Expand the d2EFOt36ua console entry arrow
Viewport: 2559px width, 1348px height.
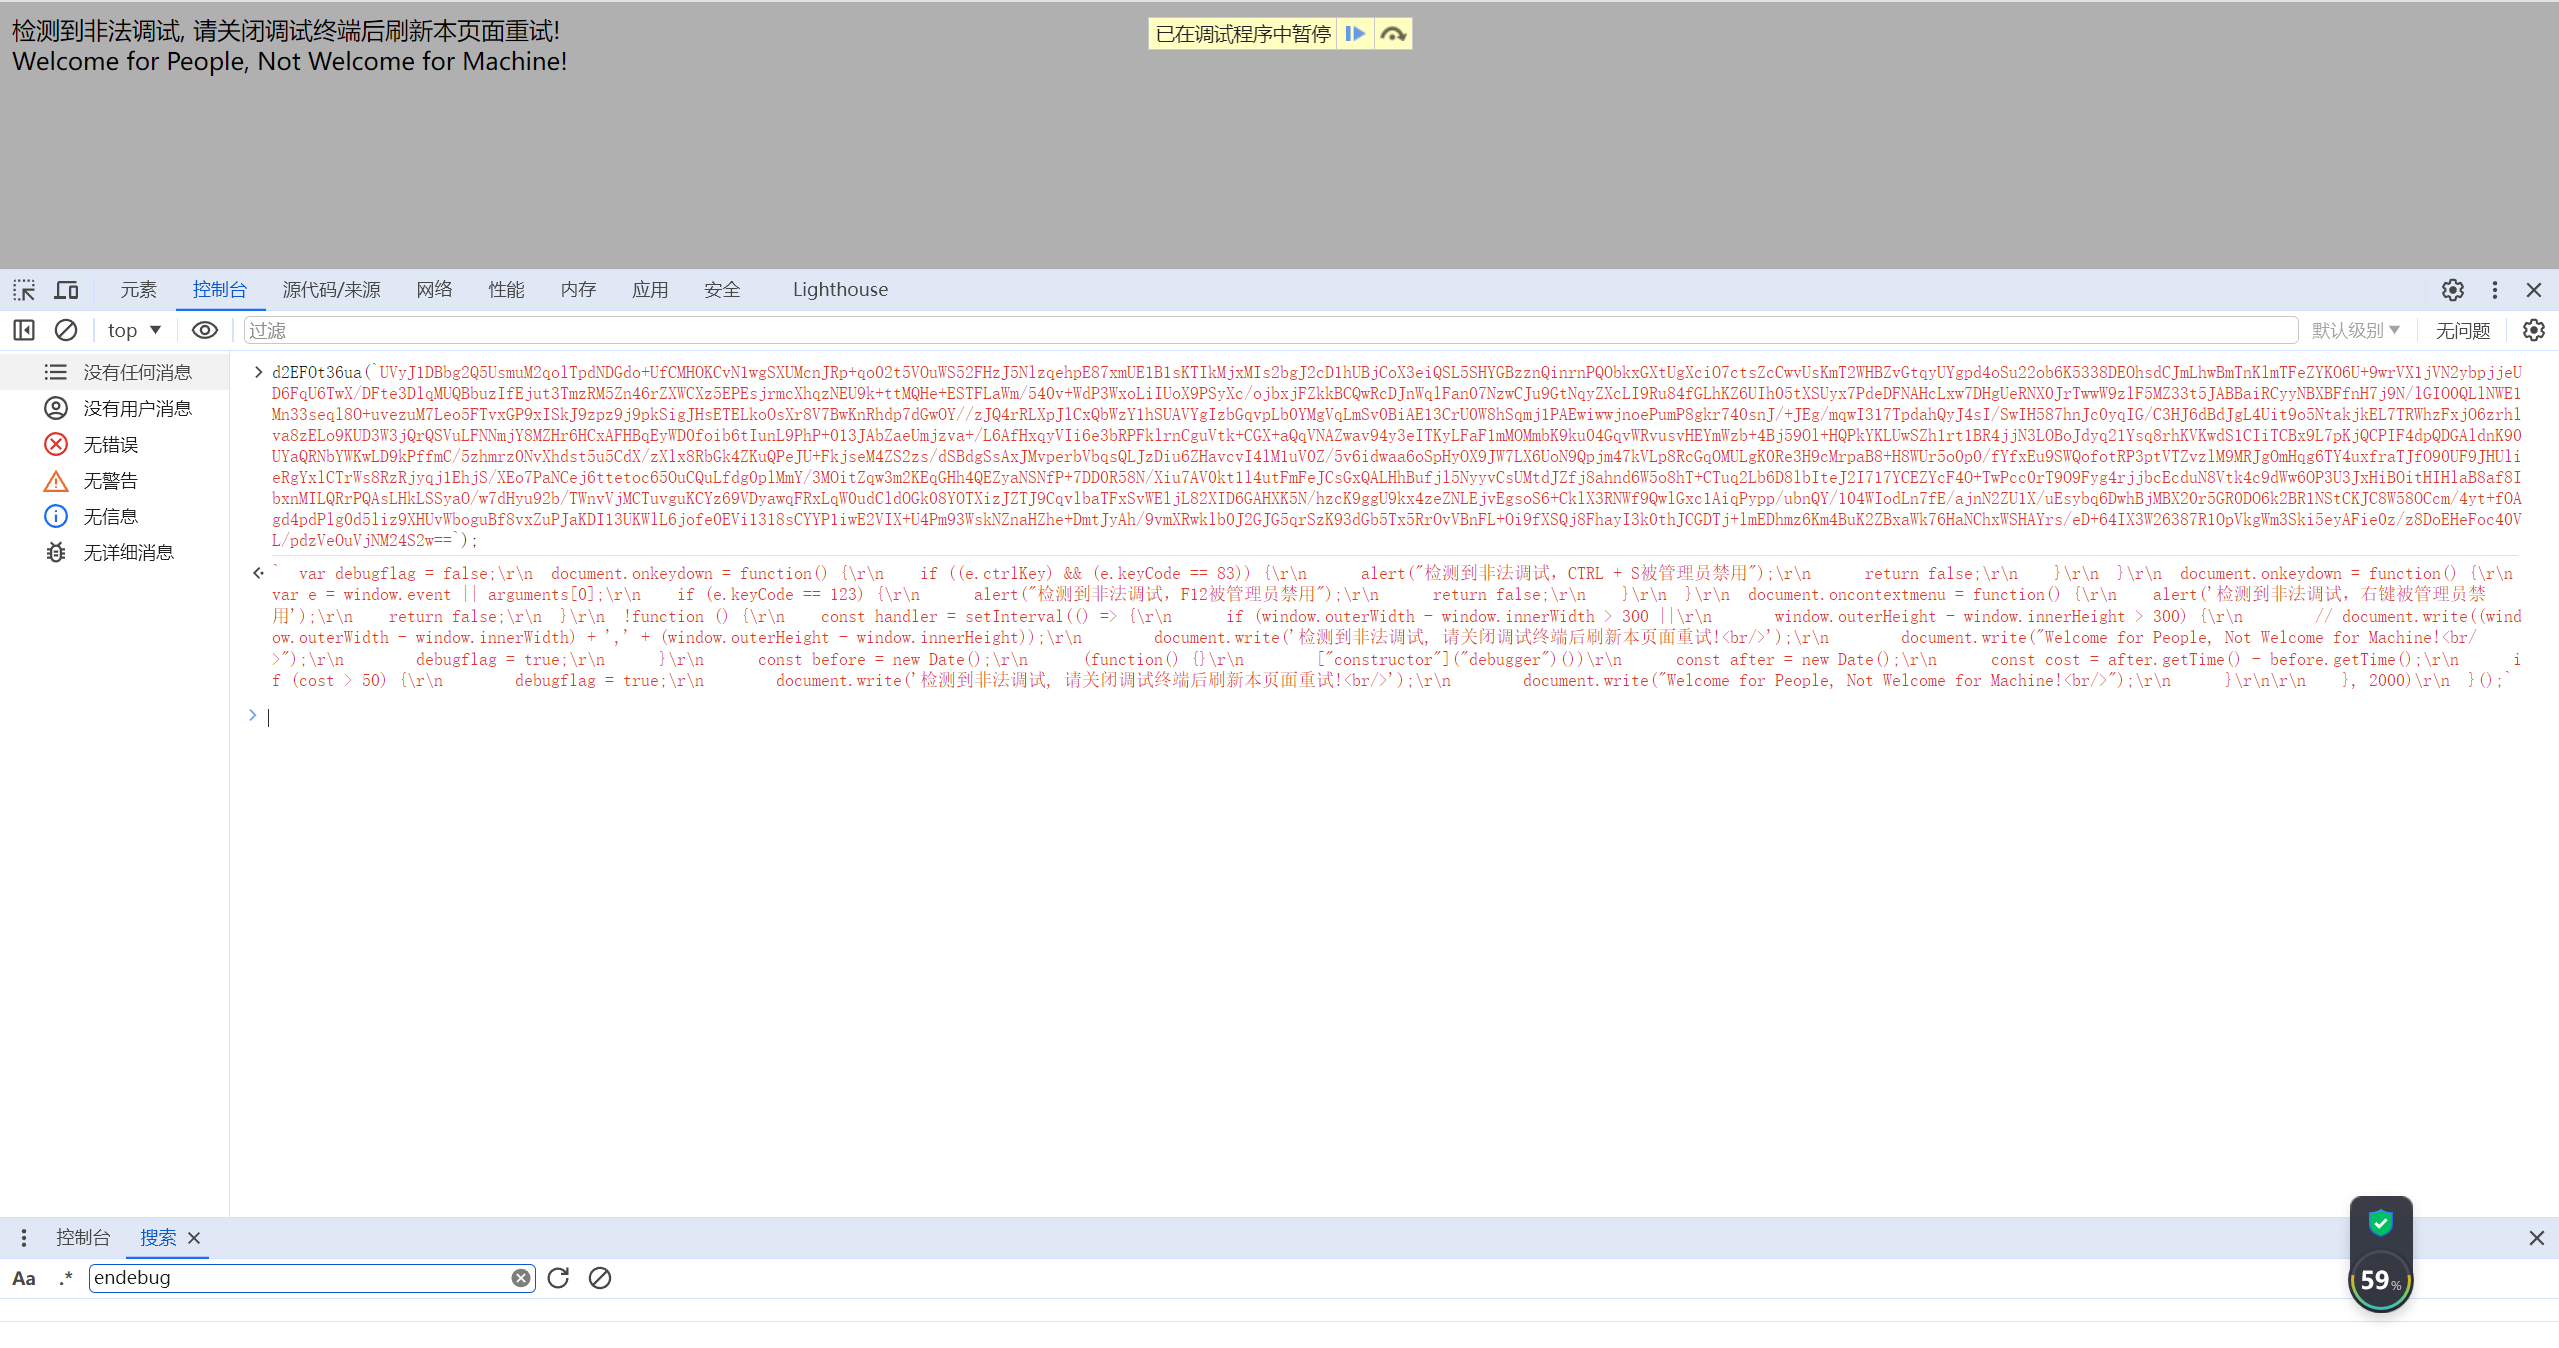pyautogui.click(x=258, y=372)
